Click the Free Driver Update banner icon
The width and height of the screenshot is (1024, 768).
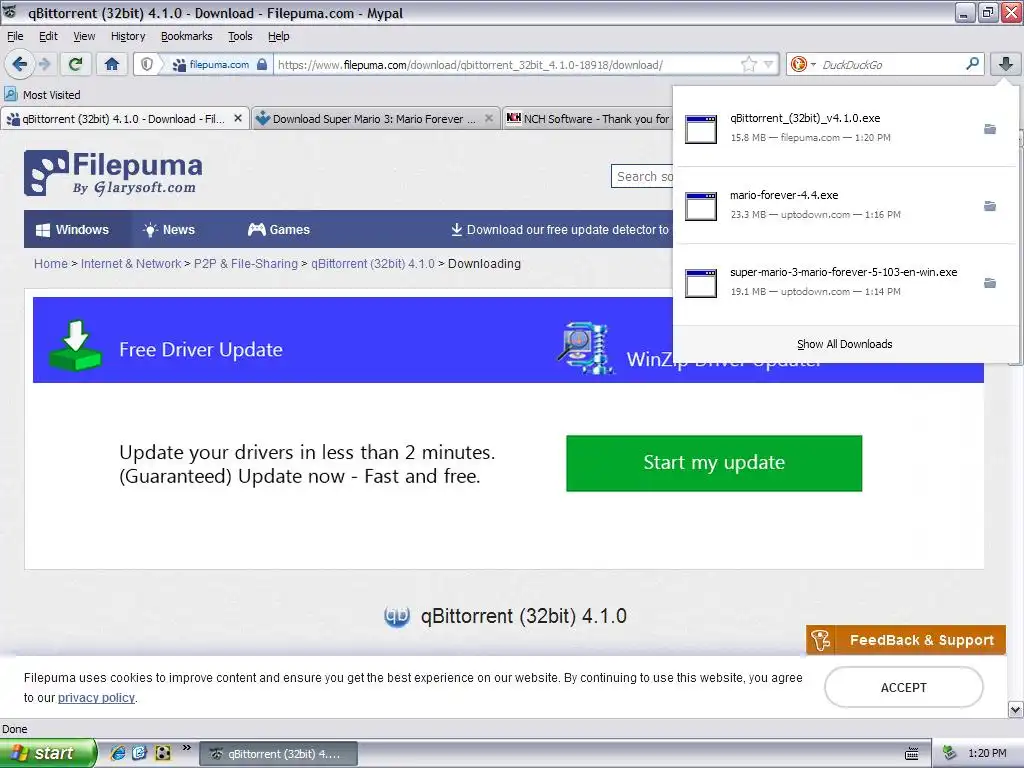(x=76, y=345)
